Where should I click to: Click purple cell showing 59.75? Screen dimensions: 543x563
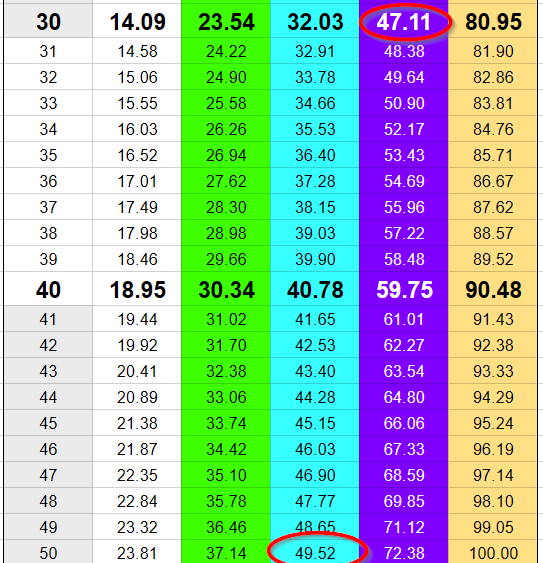click(x=404, y=289)
